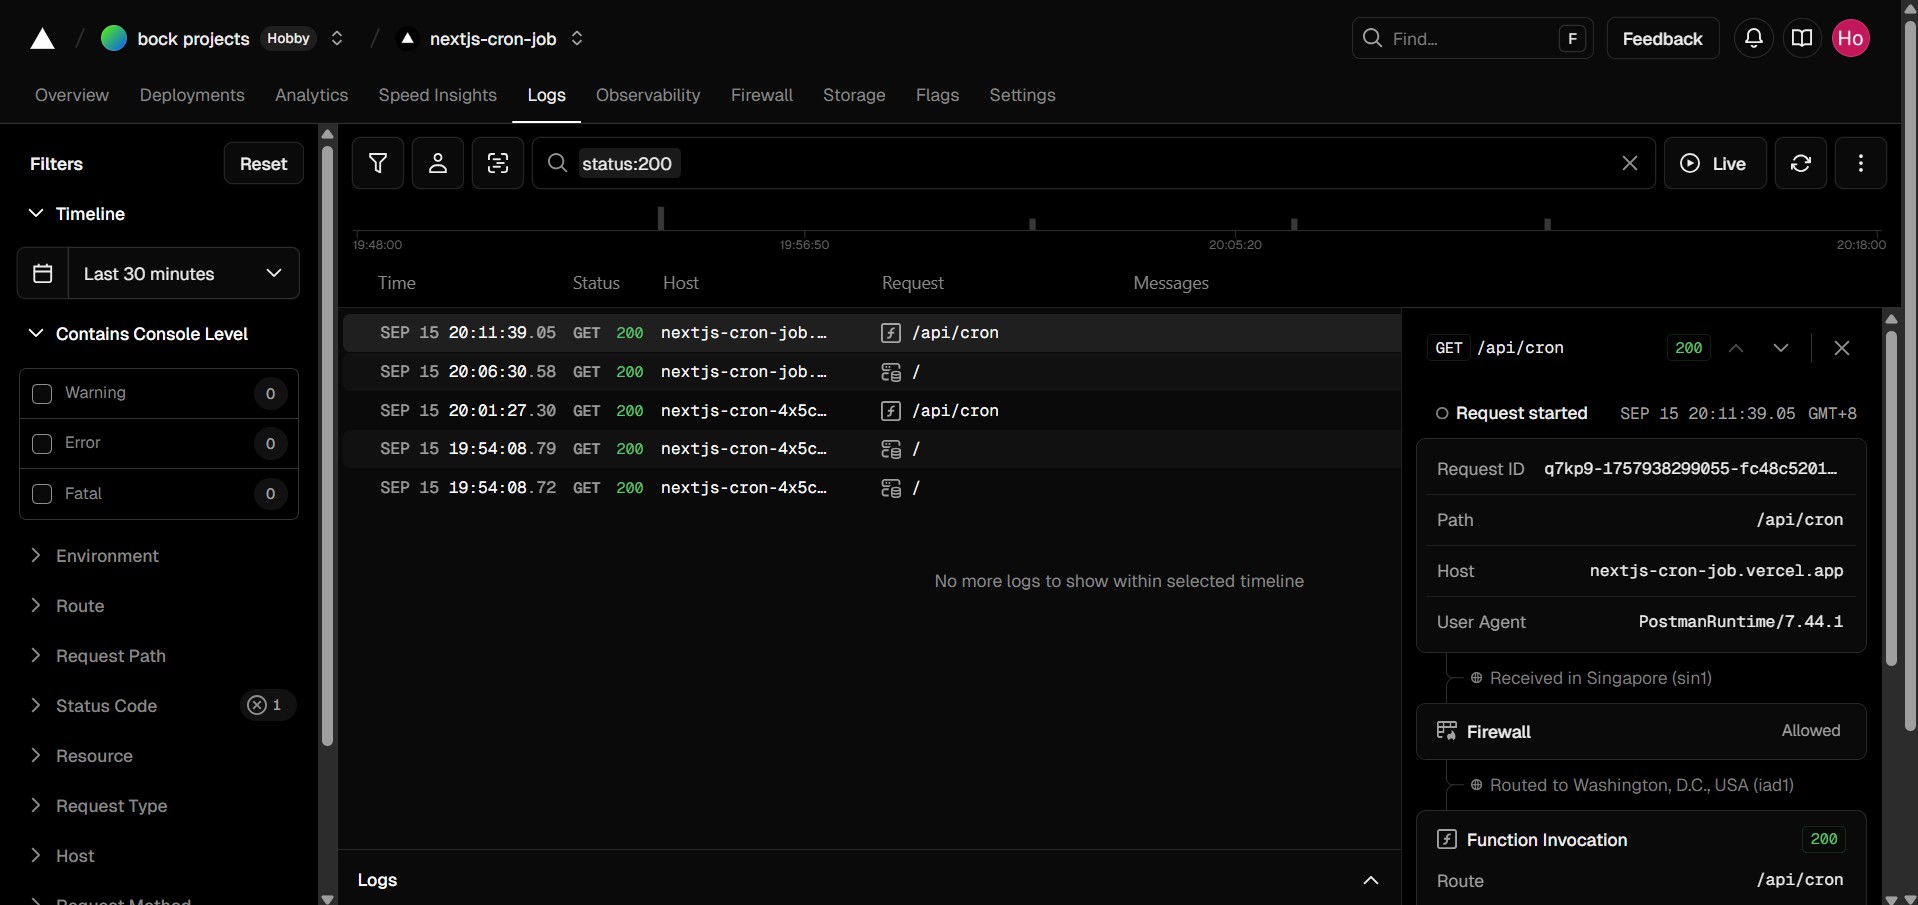Image resolution: width=1918 pixels, height=905 pixels.
Task: Start Live log streaming
Action: pos(1714,163)
